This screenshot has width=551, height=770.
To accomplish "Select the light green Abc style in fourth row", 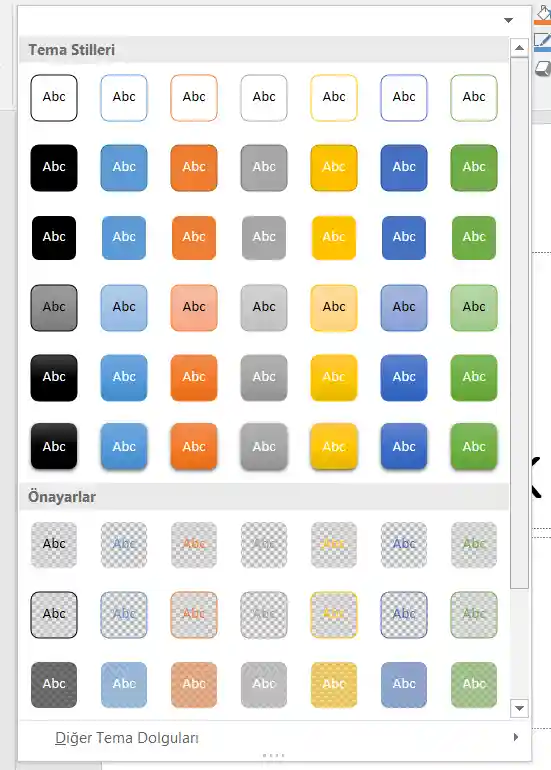I will coord(474,307).
